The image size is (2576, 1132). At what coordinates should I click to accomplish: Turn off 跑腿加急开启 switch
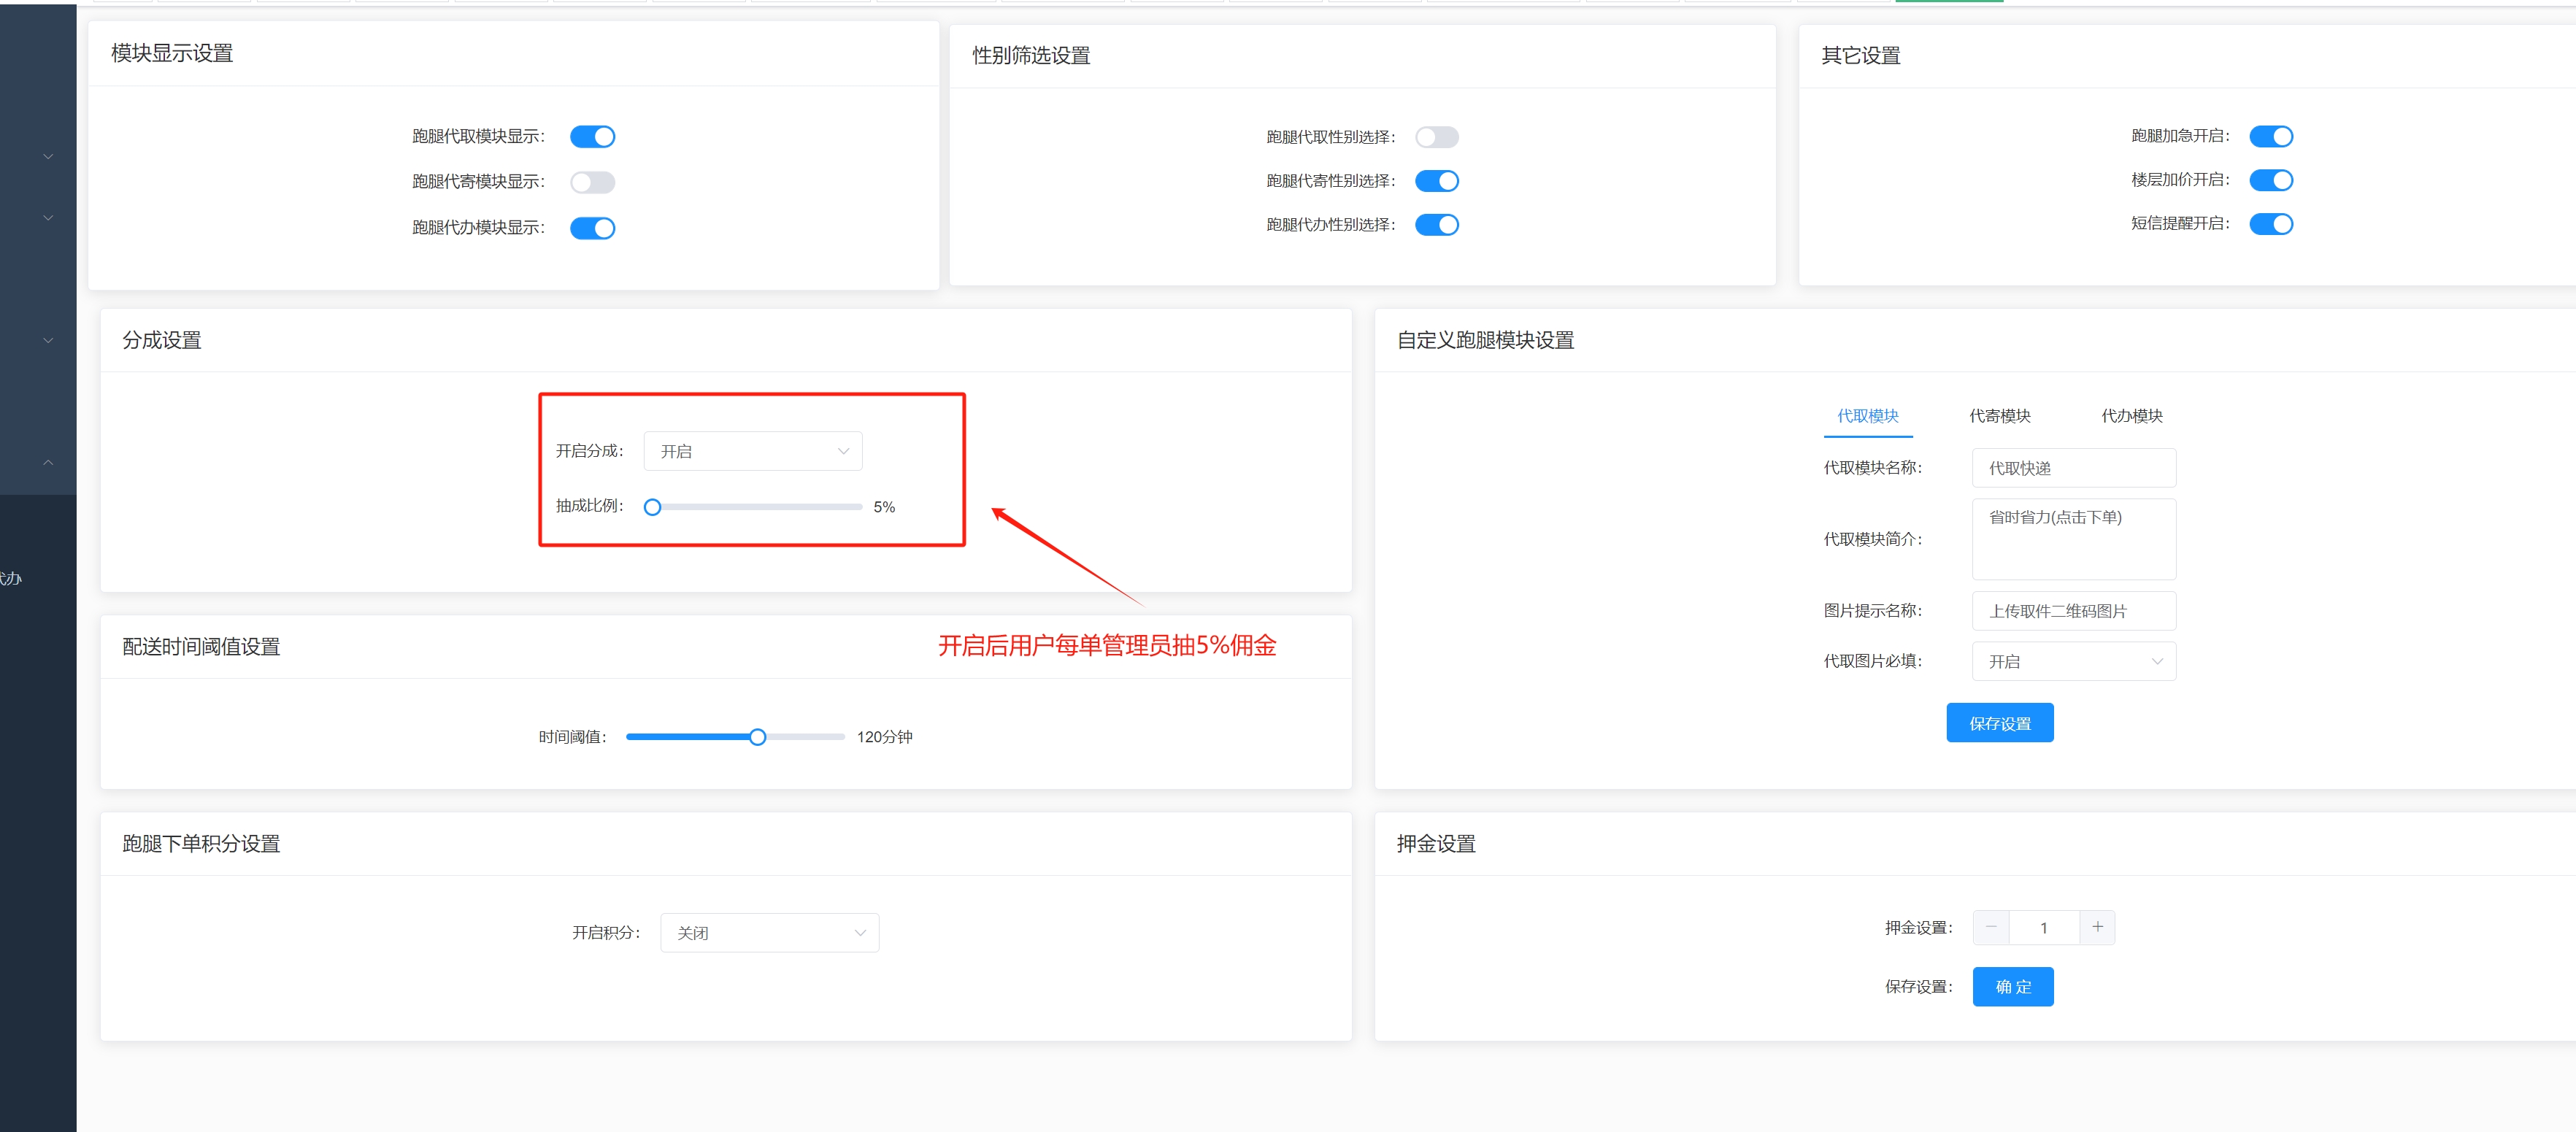[2270, 136]
